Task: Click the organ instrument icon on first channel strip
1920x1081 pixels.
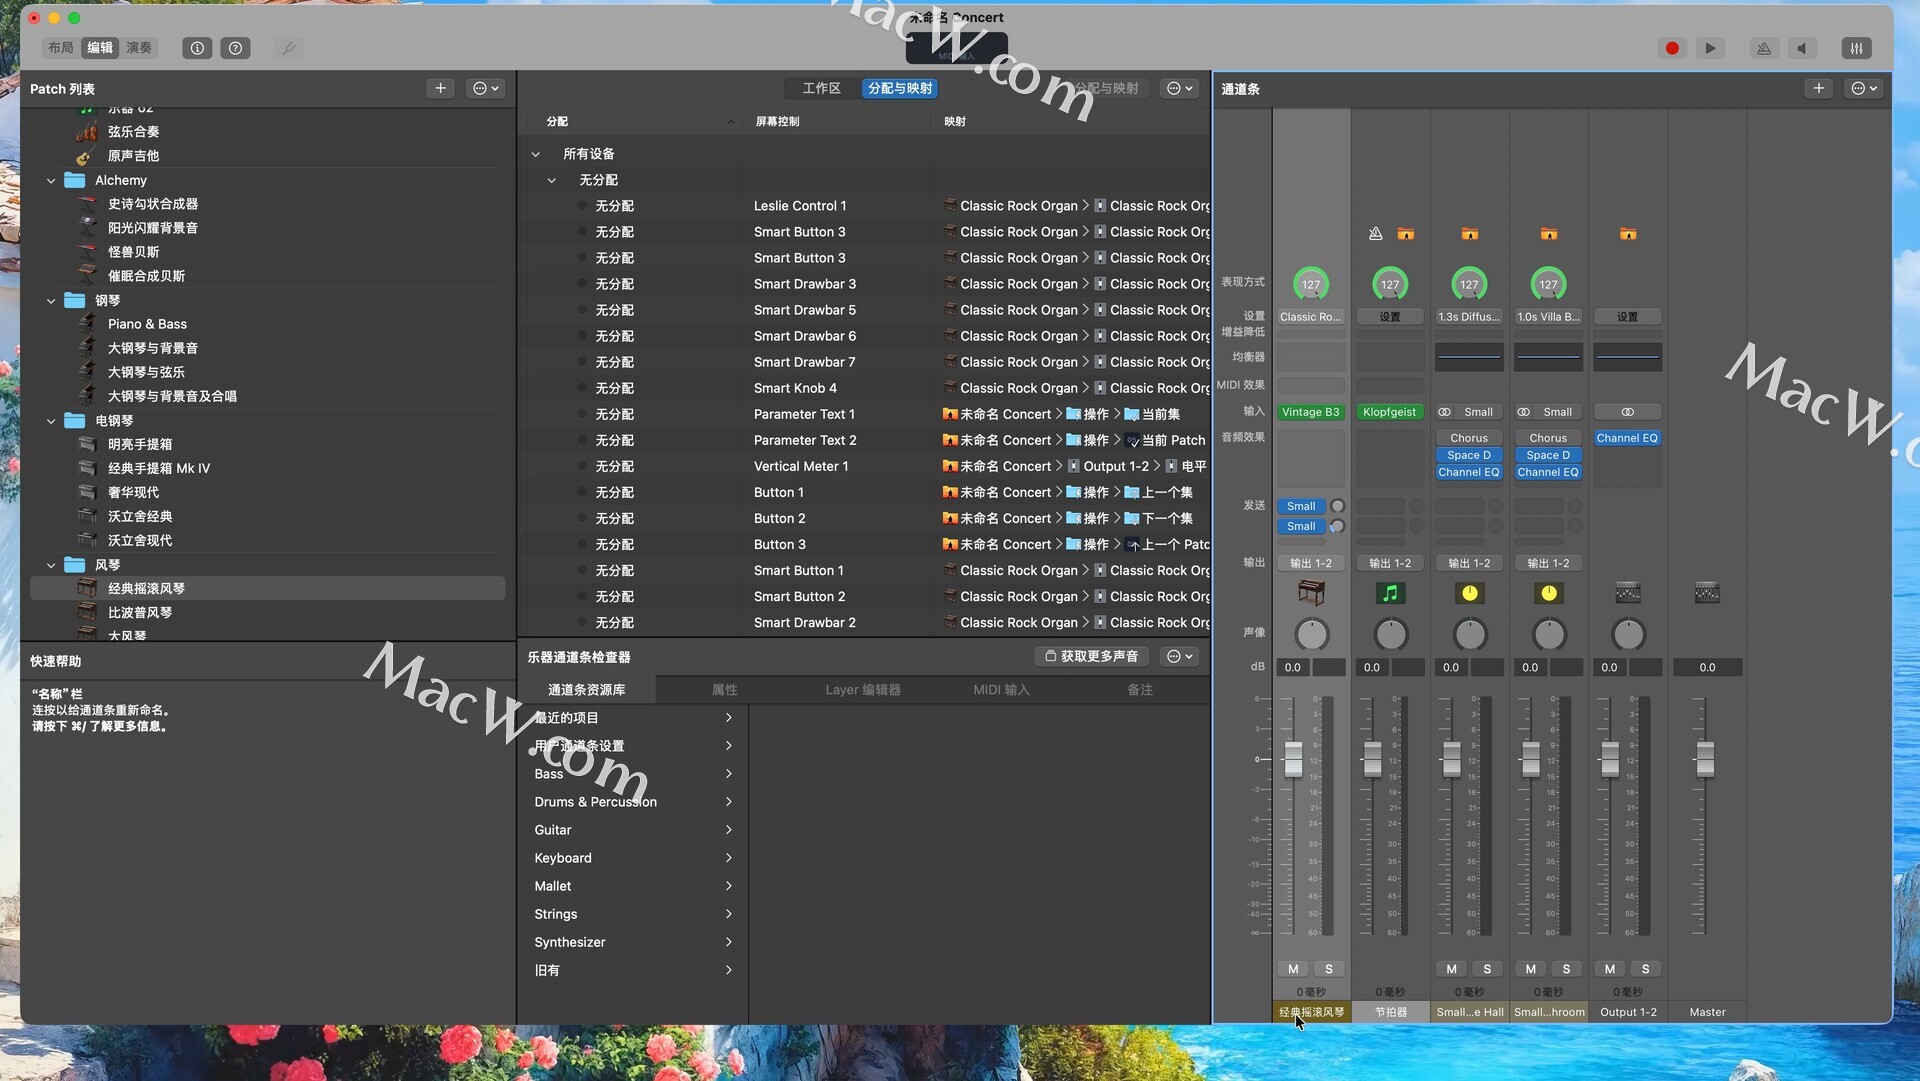Action: click(1311, 593)
